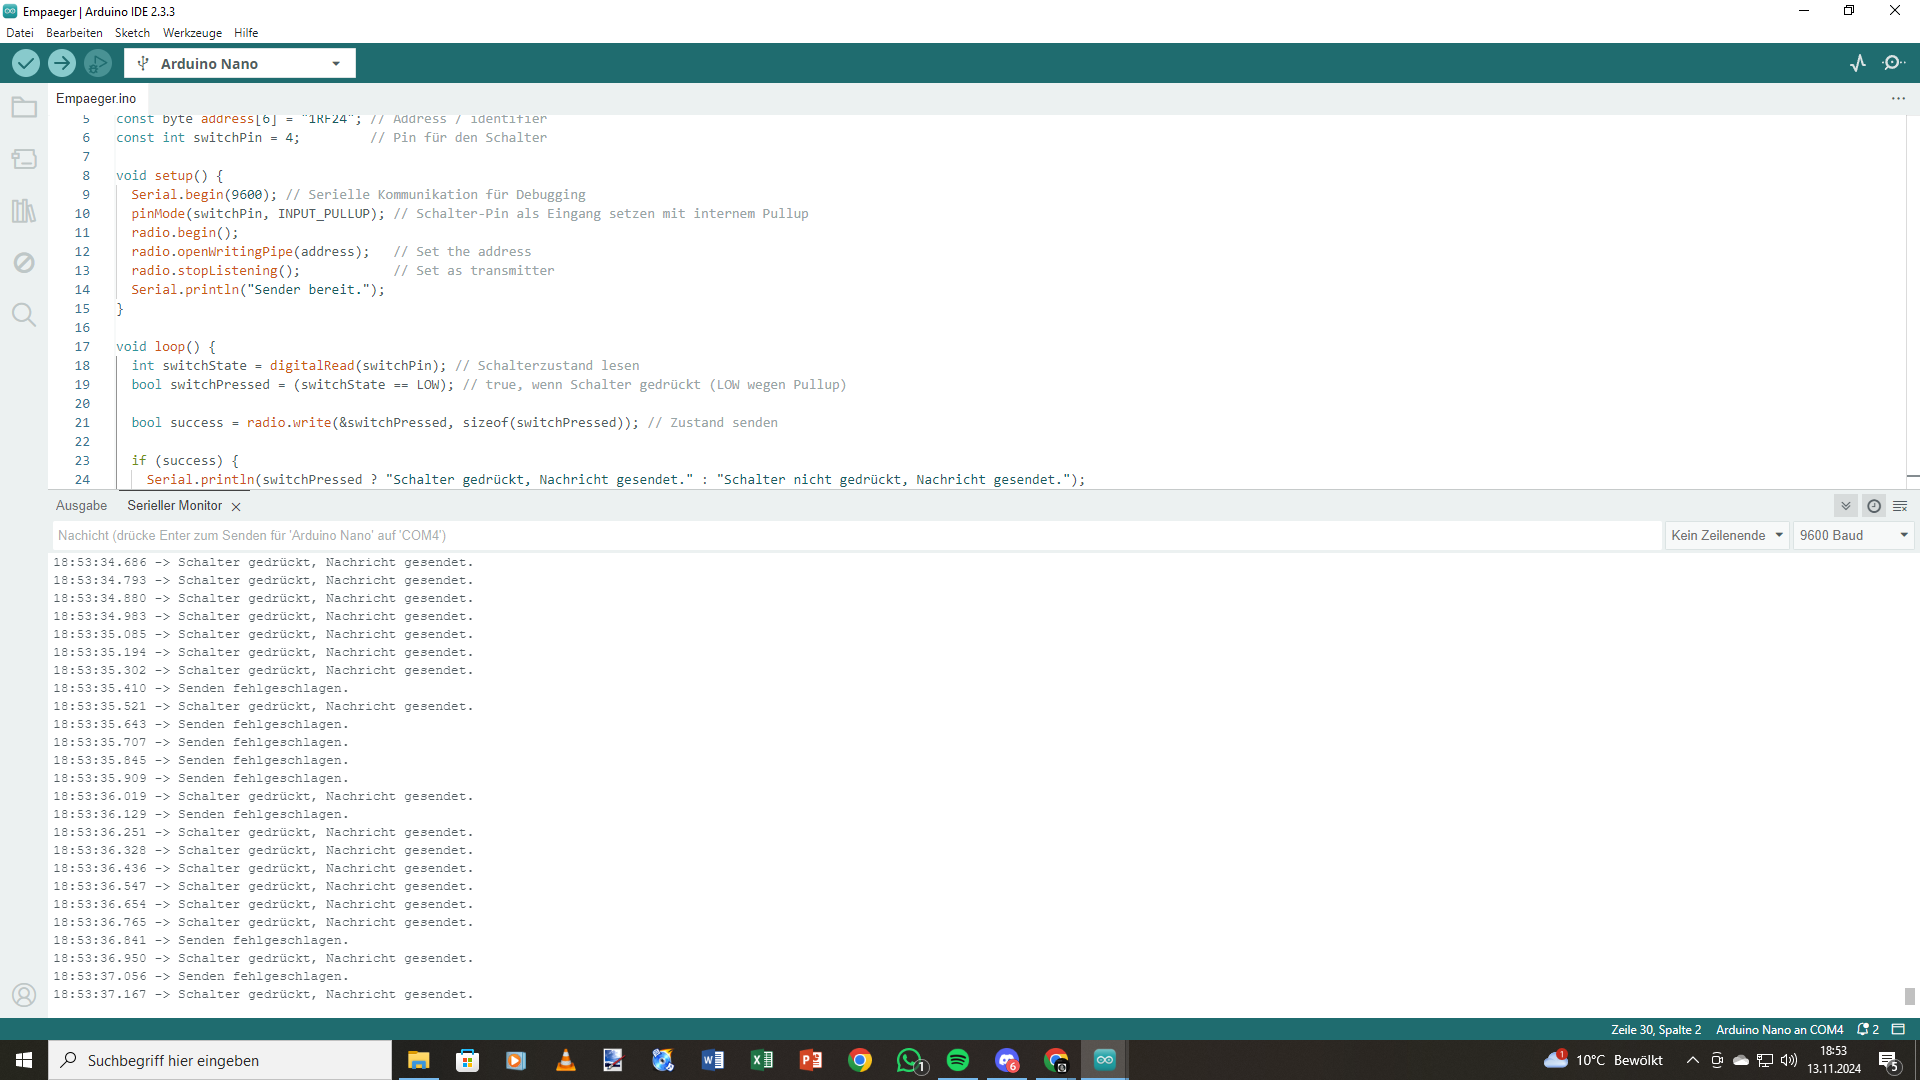Open the Debug panel in sidebar
The width and height of the screenshot is (1920, 1080).
[x=24, y=263]
